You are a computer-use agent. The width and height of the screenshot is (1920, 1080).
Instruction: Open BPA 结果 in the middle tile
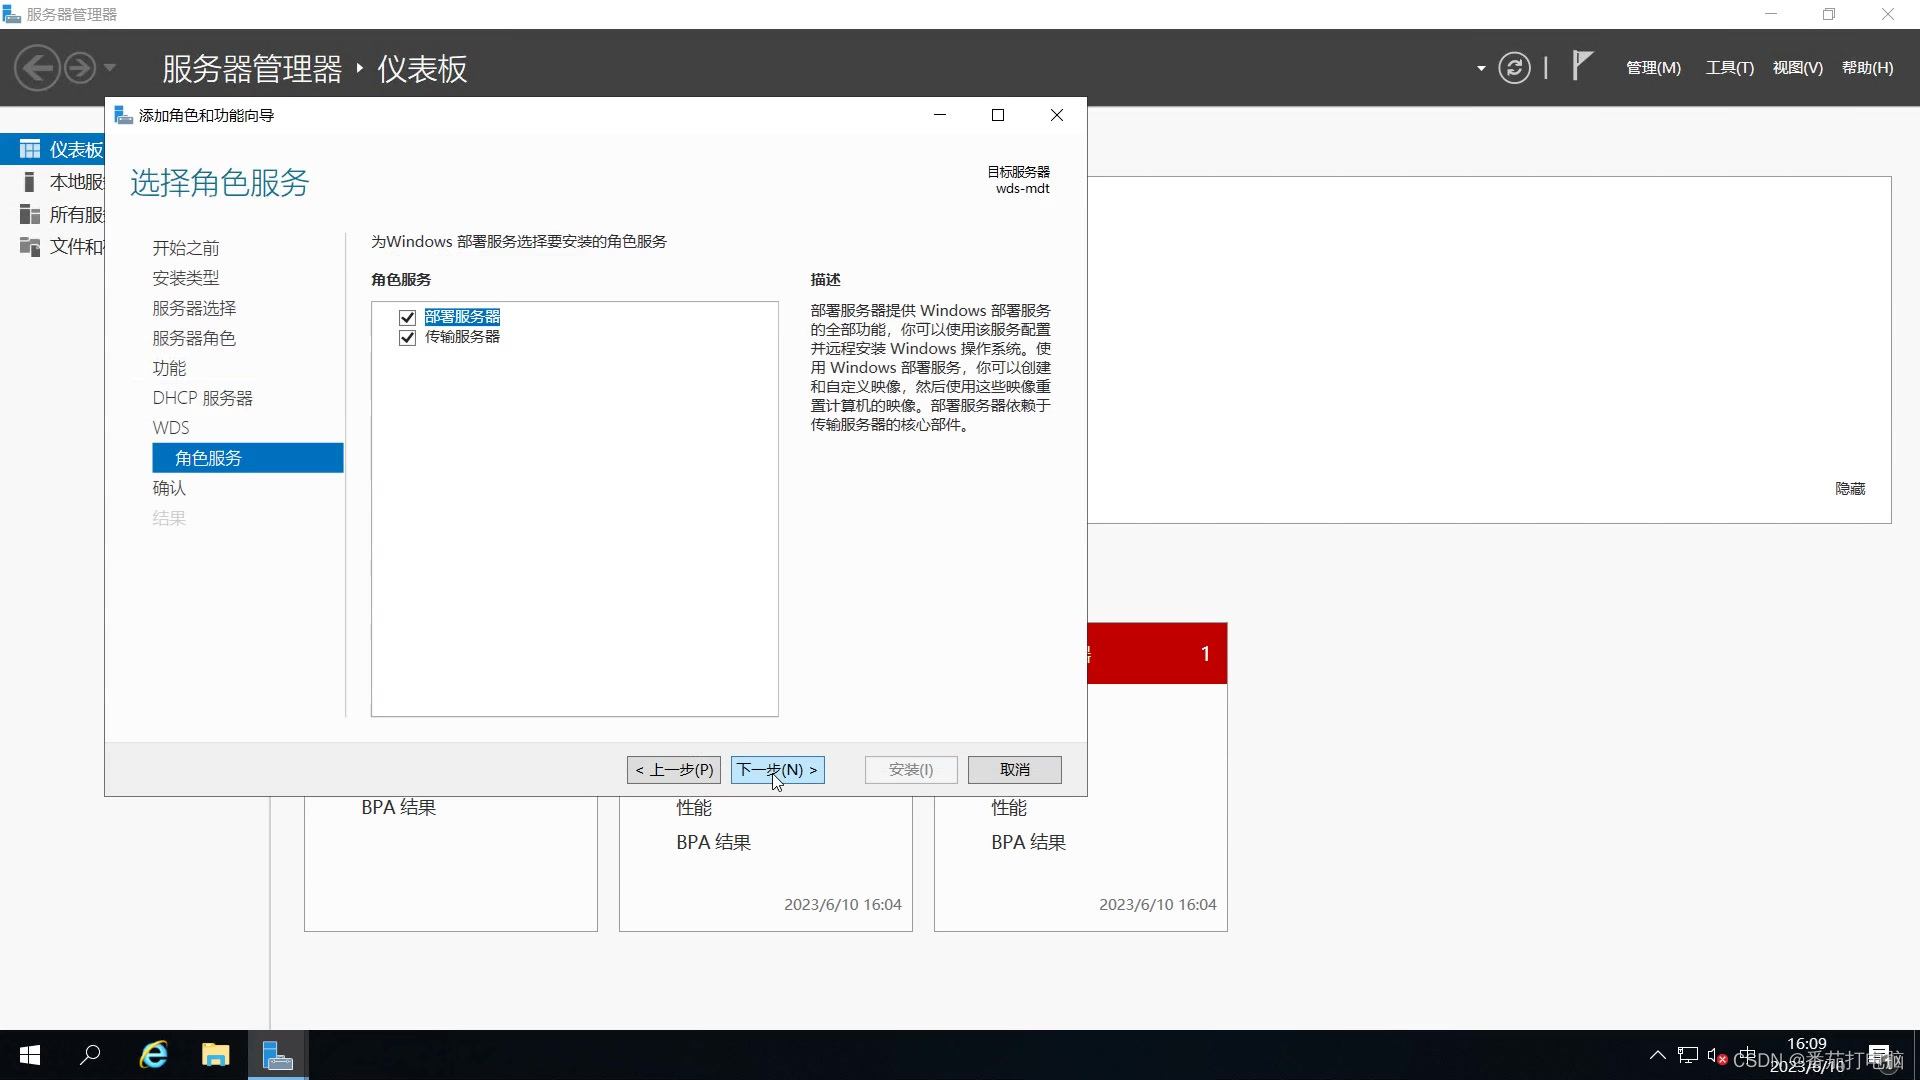713,842
